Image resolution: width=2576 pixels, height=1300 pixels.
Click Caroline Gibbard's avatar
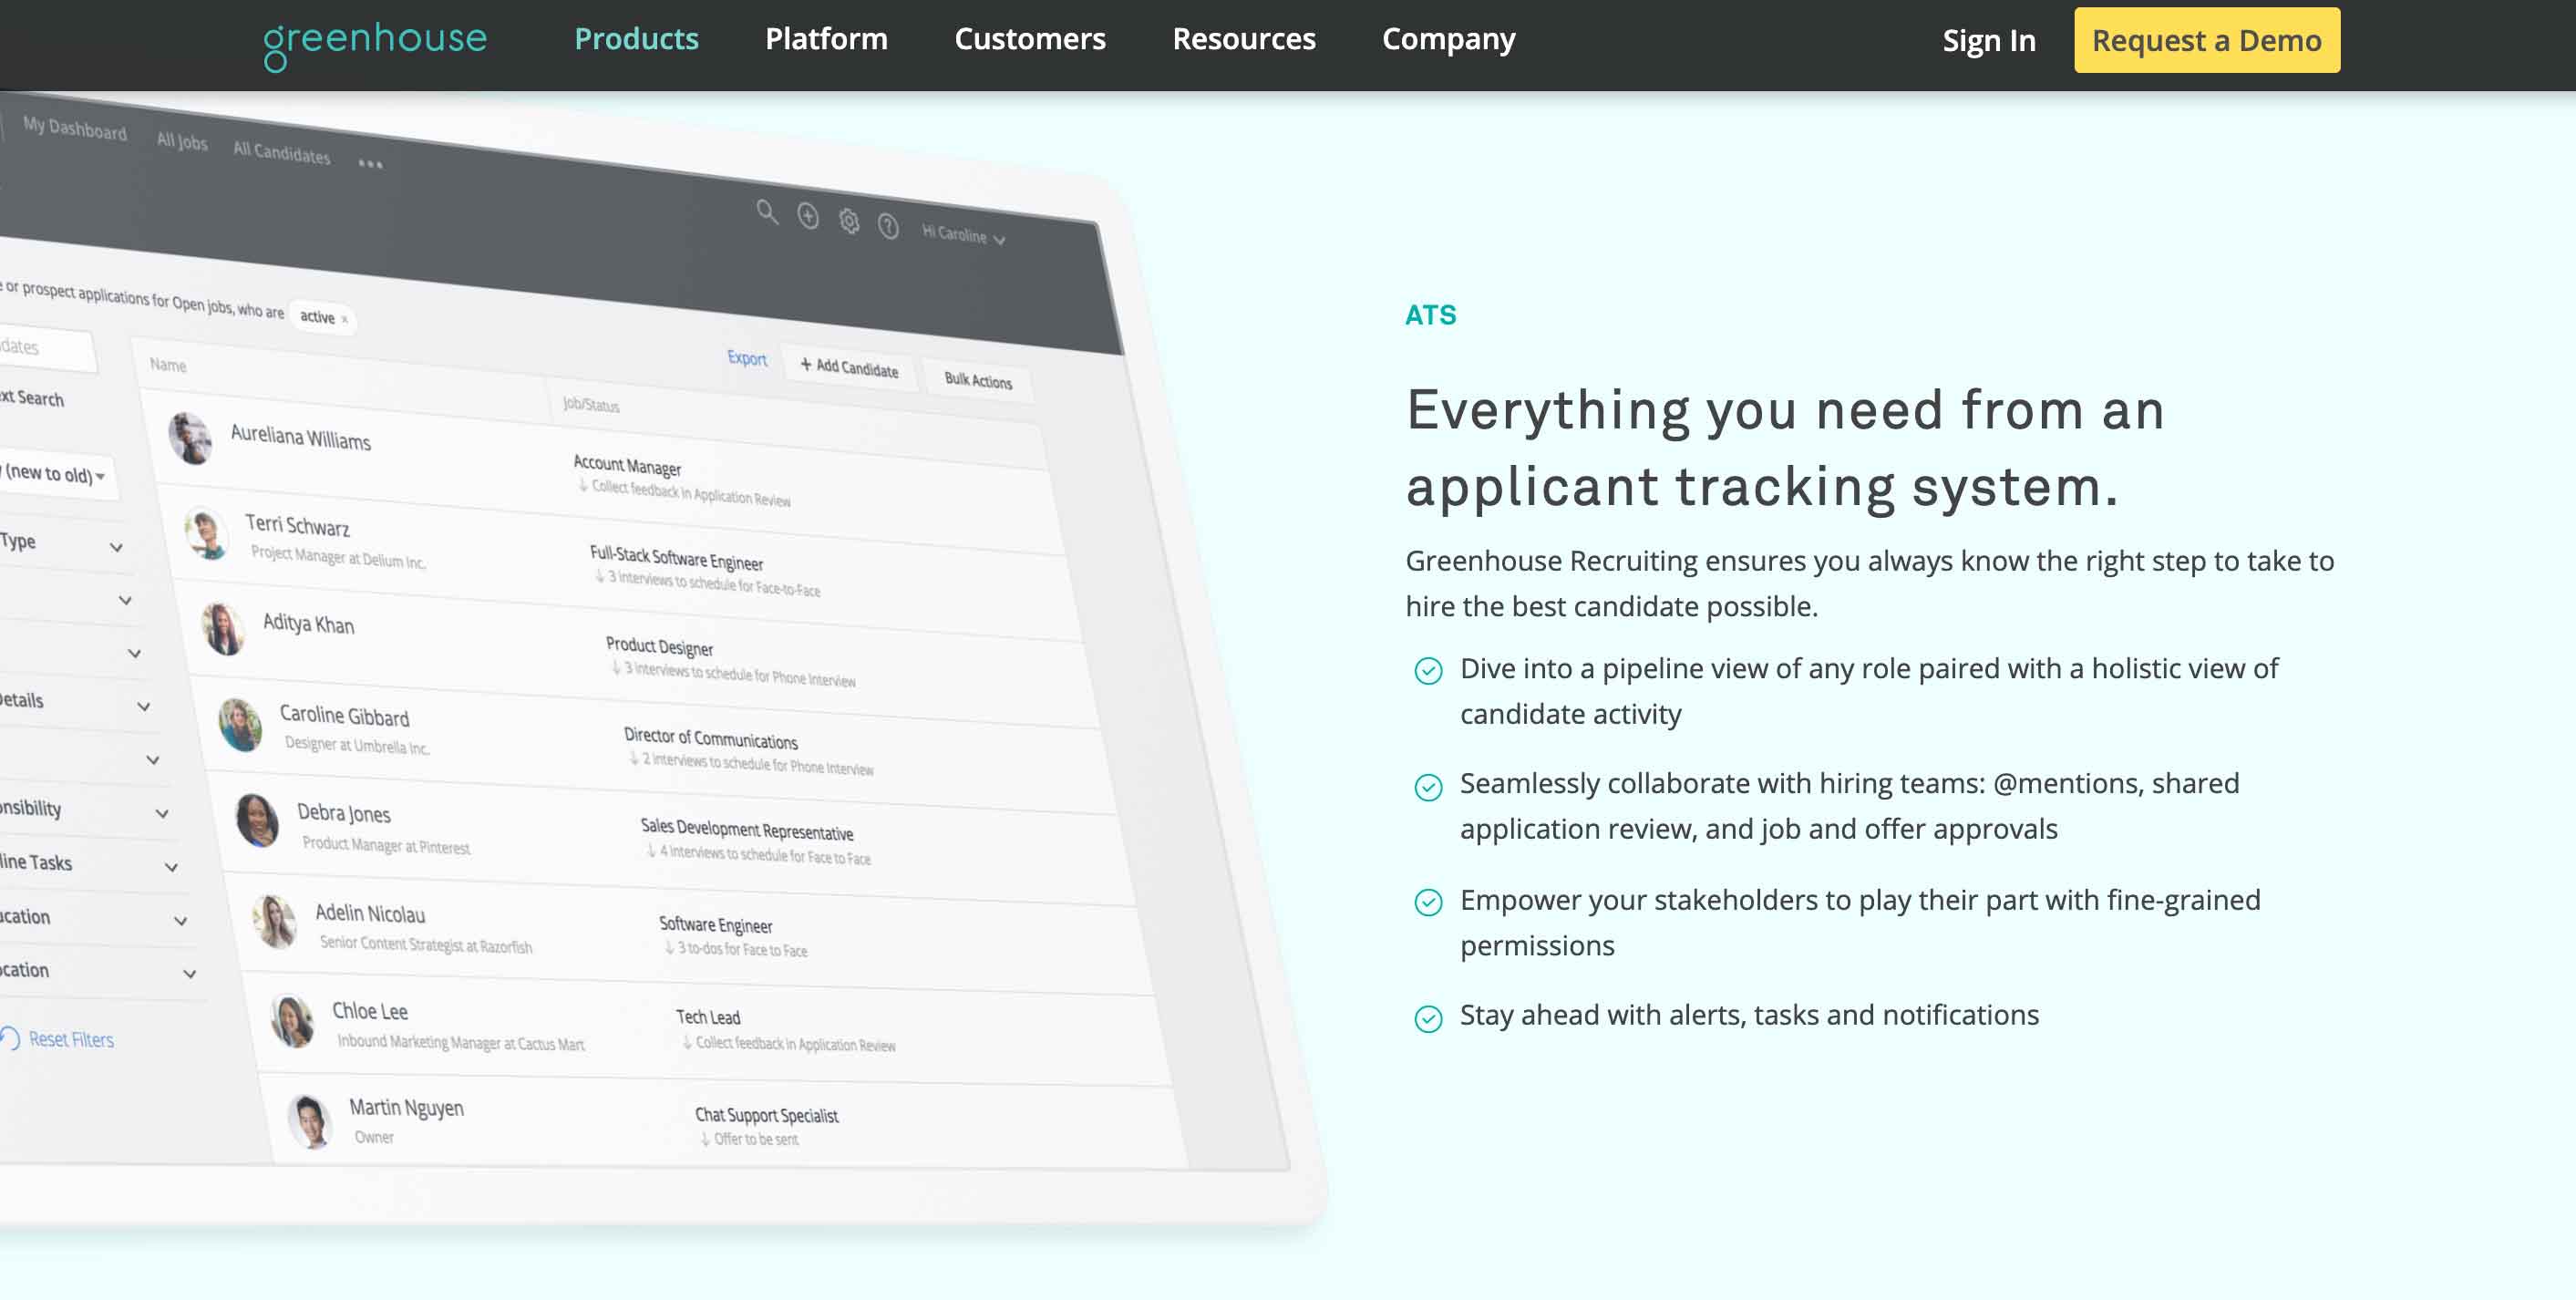(240, 725)
